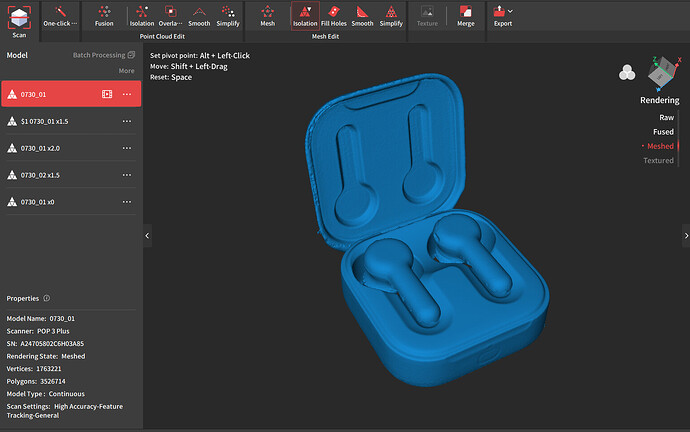Click Rendering State: Meshed text

[46, 356]
